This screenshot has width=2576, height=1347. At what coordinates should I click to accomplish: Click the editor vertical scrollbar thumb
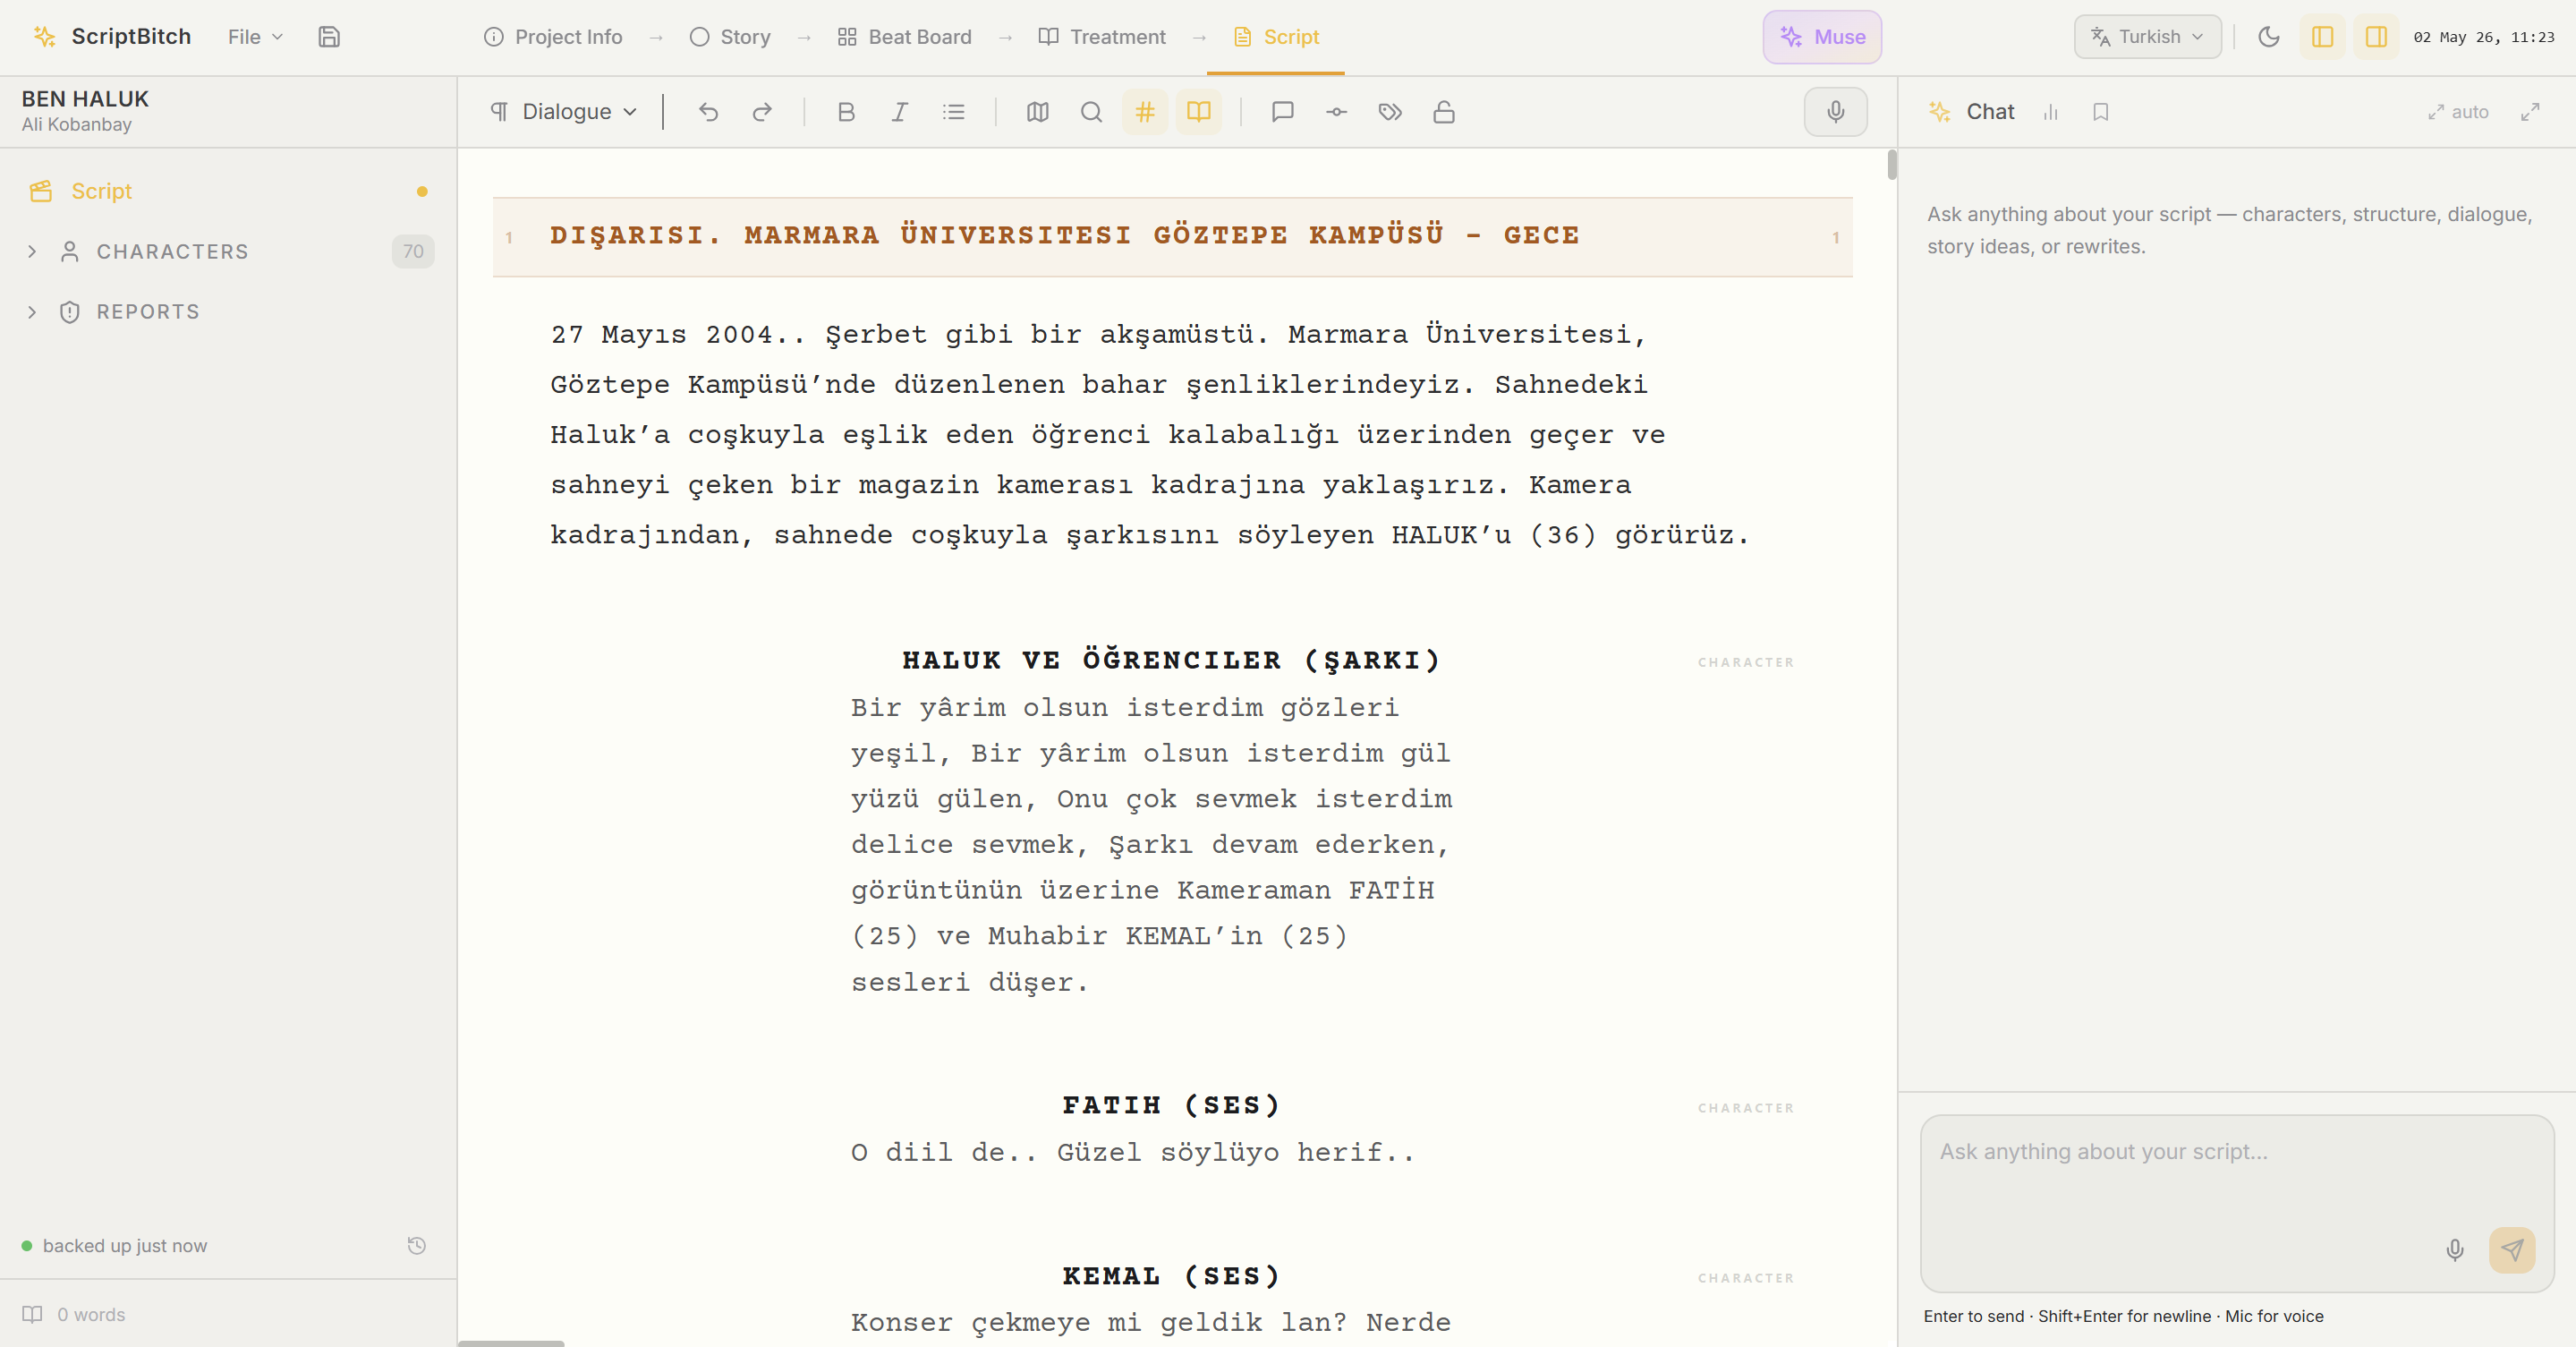point(1892,165)
